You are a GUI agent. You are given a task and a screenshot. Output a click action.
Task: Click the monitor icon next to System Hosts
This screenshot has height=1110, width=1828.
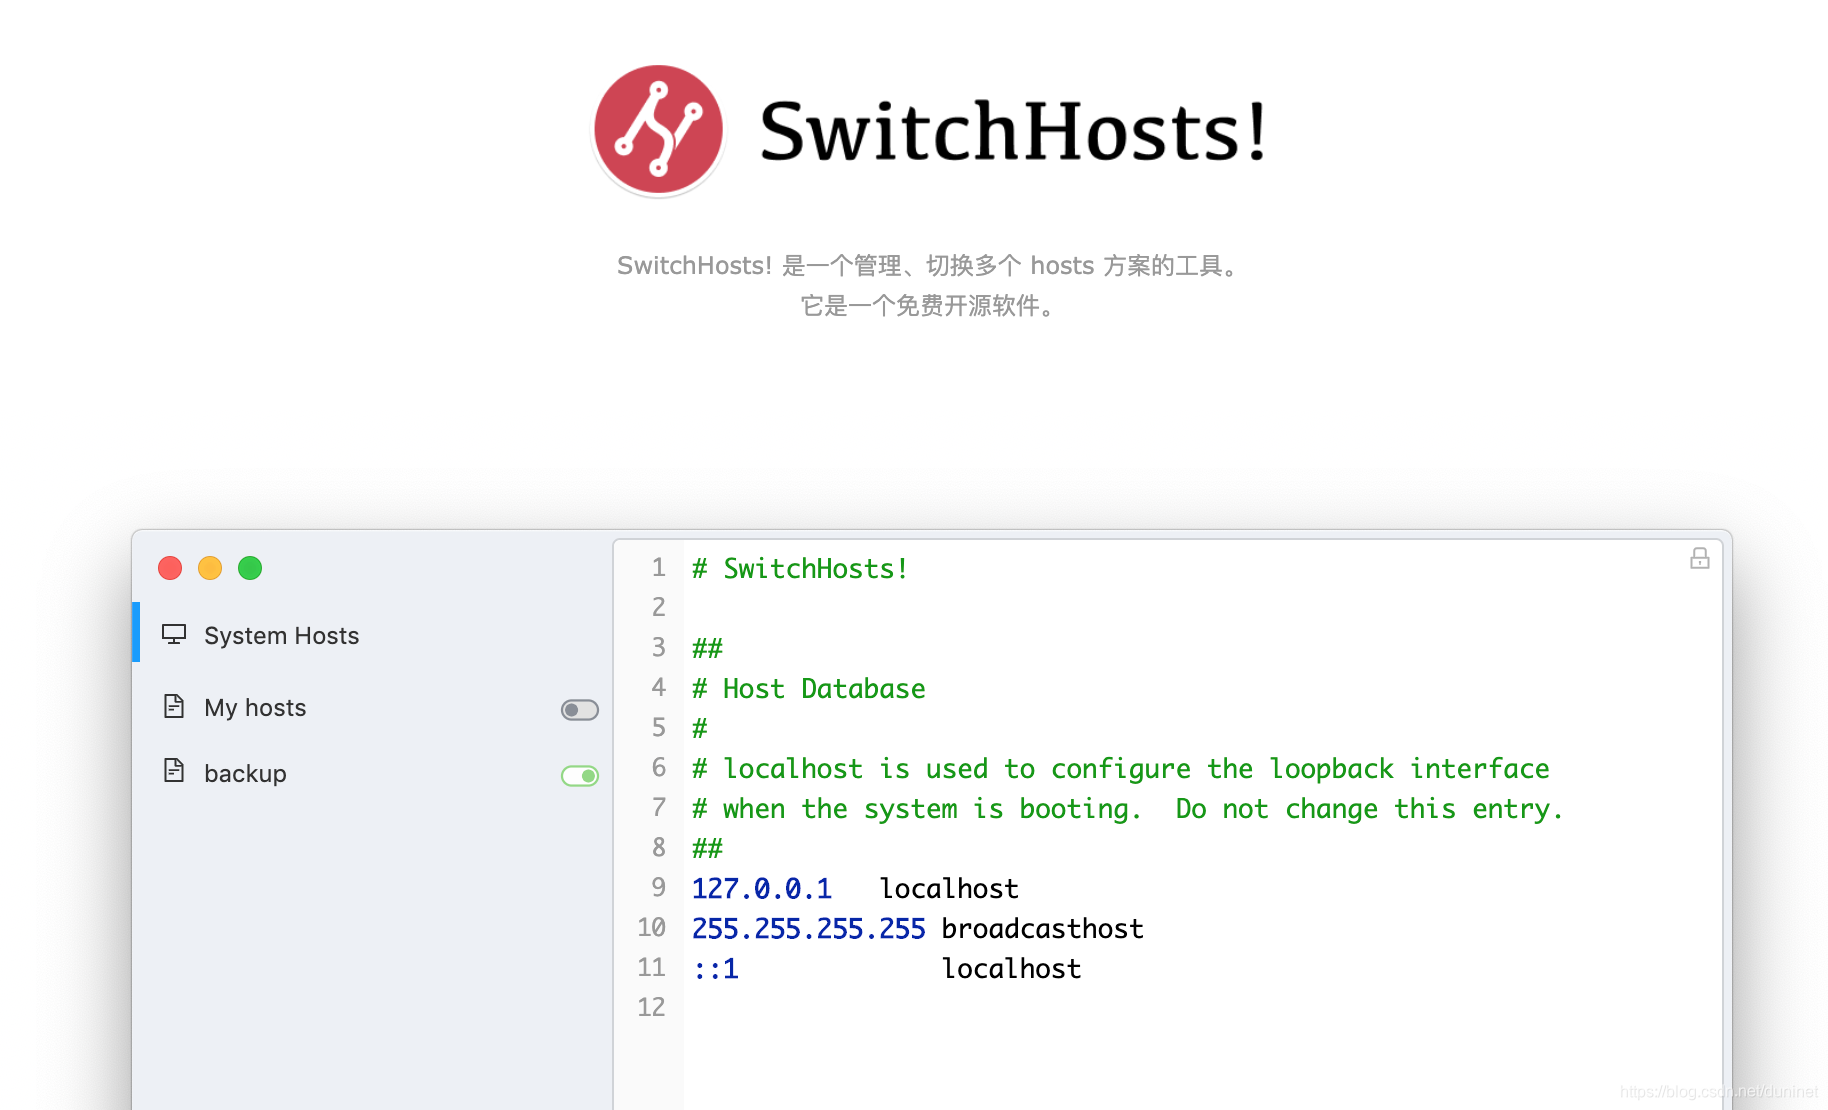coord(174,635)
